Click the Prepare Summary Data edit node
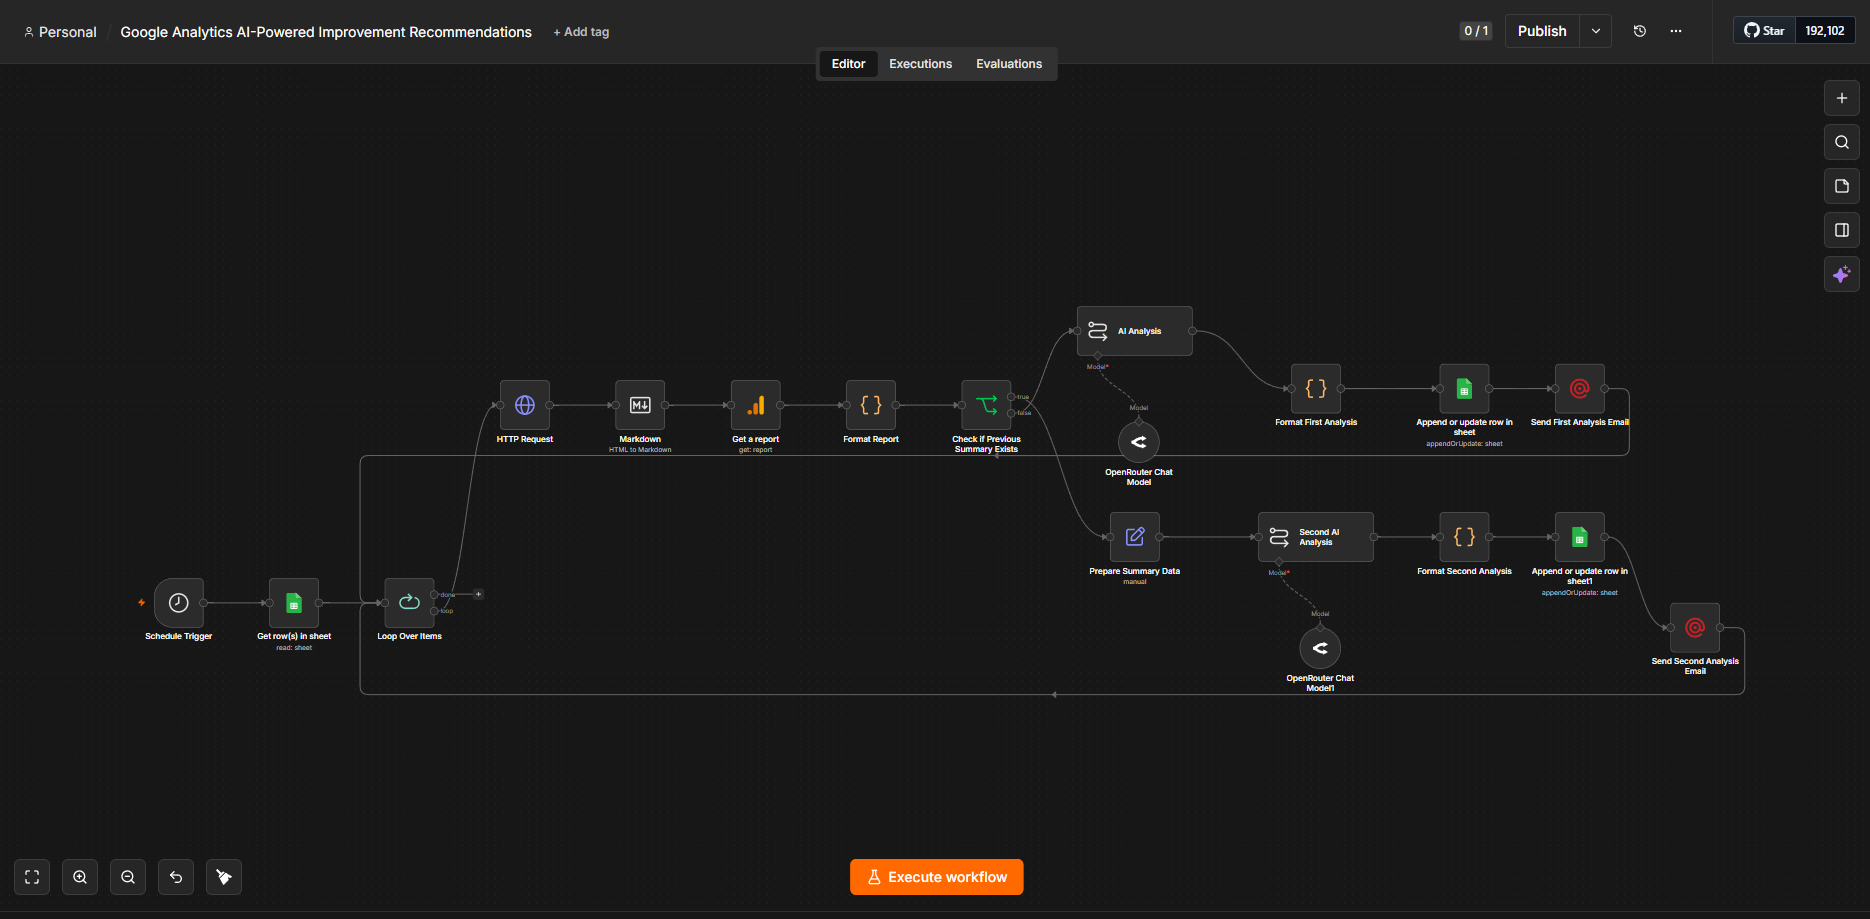Screen dimensions: 1870x919 pyautogui.click(x=1135, y=537)
